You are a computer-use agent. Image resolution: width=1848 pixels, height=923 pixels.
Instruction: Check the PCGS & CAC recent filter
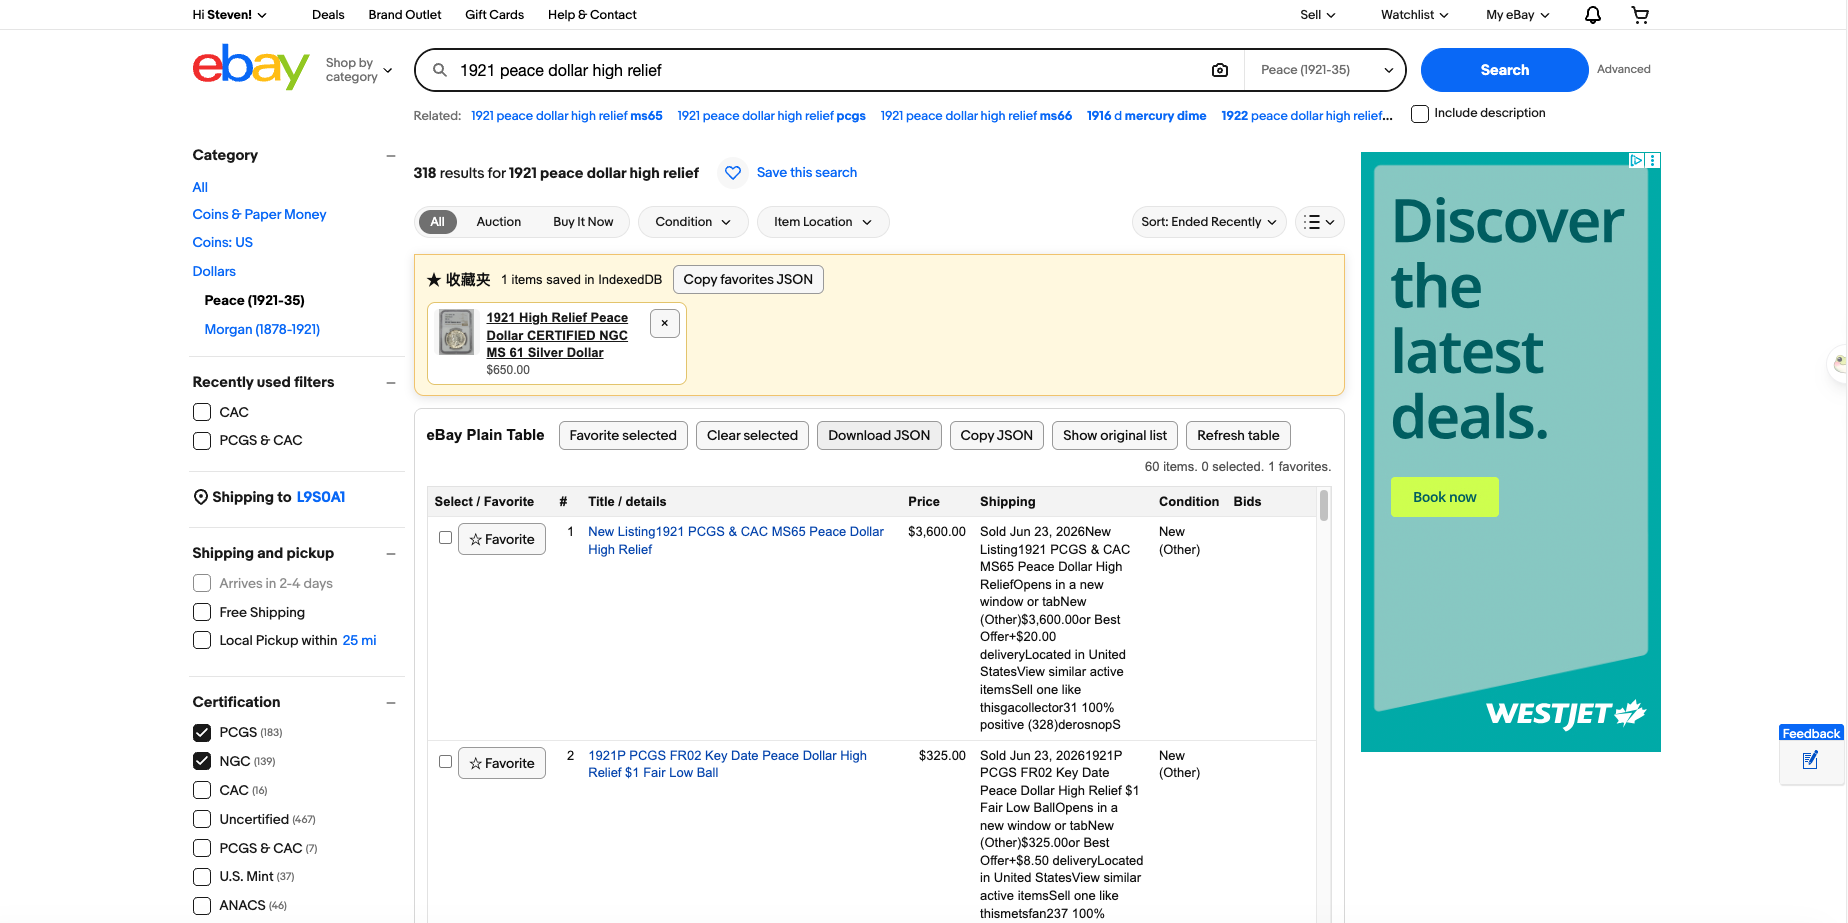click(202, 441)
